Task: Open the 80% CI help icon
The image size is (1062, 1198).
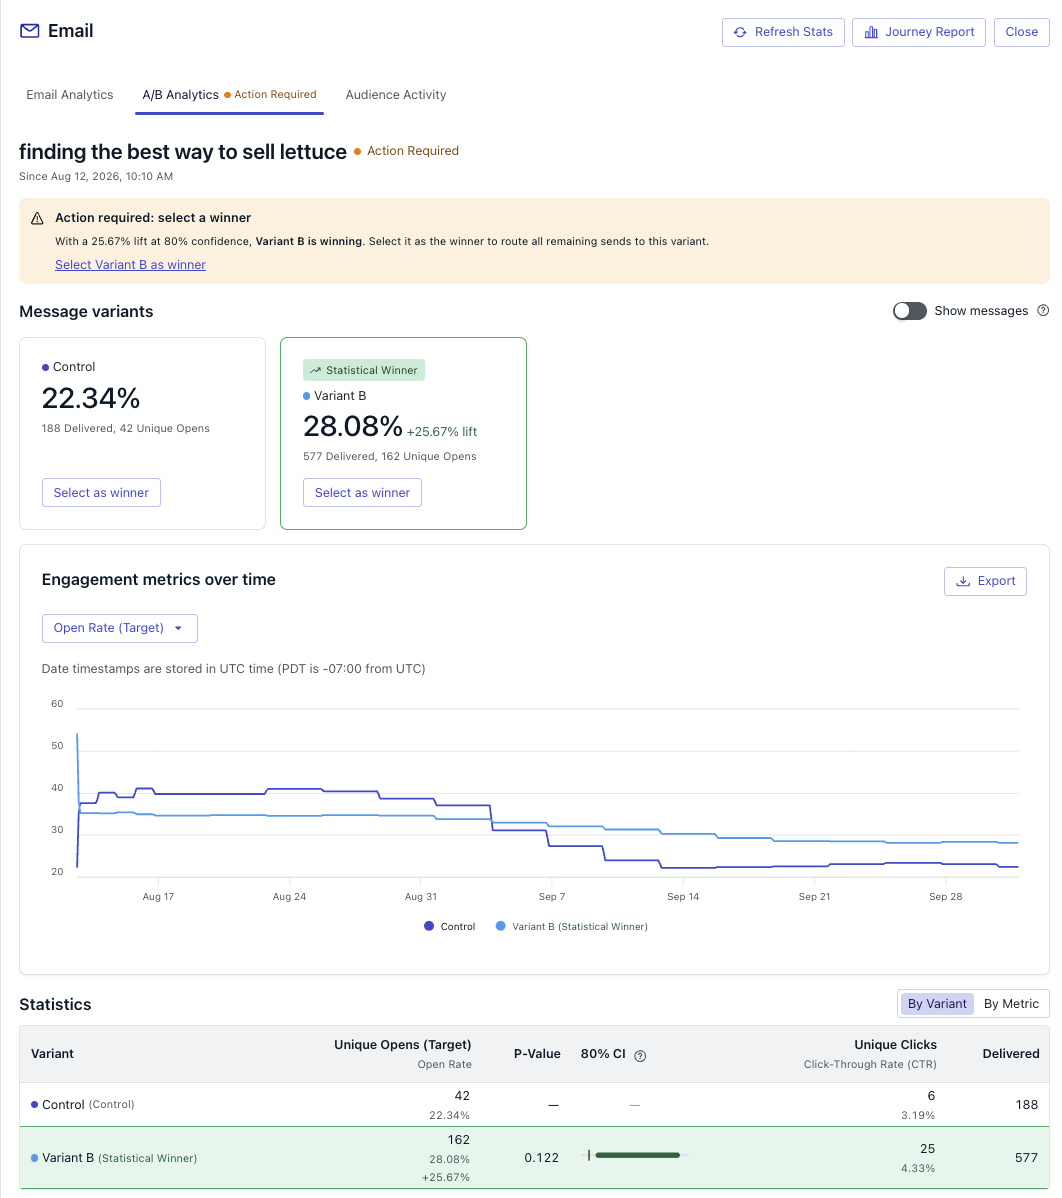Action: [640, 1056]
